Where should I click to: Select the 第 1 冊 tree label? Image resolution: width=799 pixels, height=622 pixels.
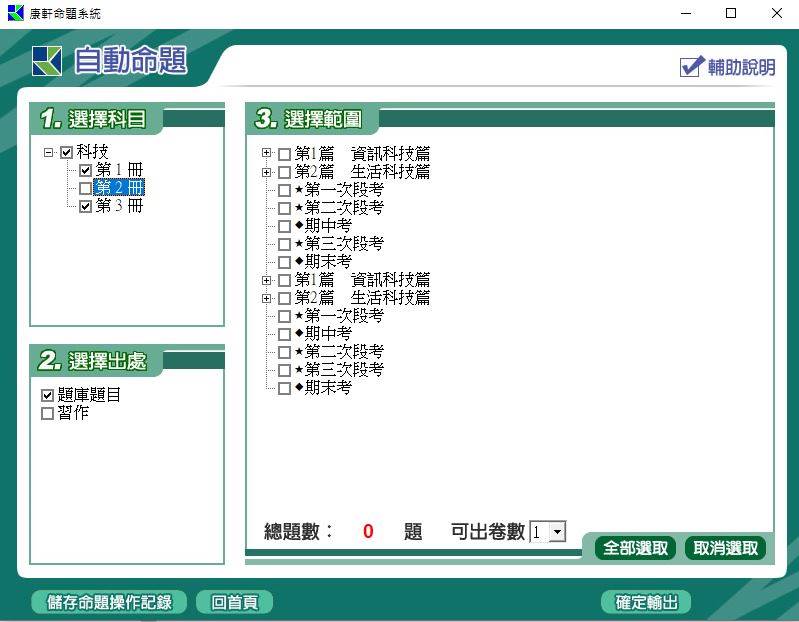point(119,170)
